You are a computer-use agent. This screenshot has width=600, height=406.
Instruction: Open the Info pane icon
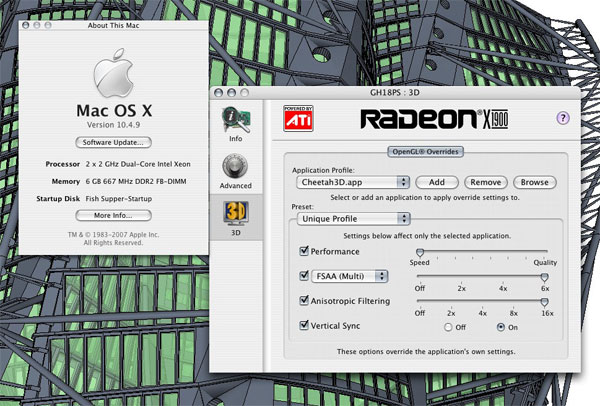point(236,120)
